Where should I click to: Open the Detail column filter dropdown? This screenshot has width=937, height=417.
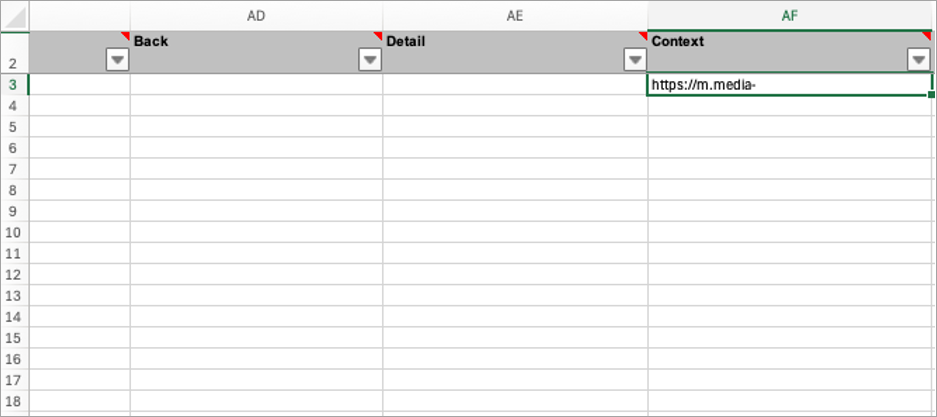pos(634,60)
